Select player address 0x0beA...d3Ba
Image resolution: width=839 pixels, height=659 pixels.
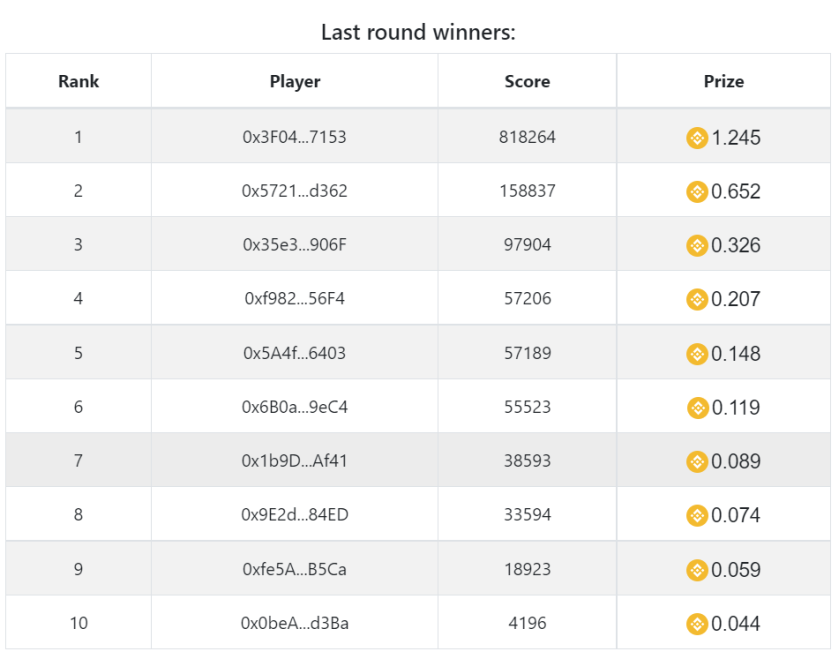[295, 623]
